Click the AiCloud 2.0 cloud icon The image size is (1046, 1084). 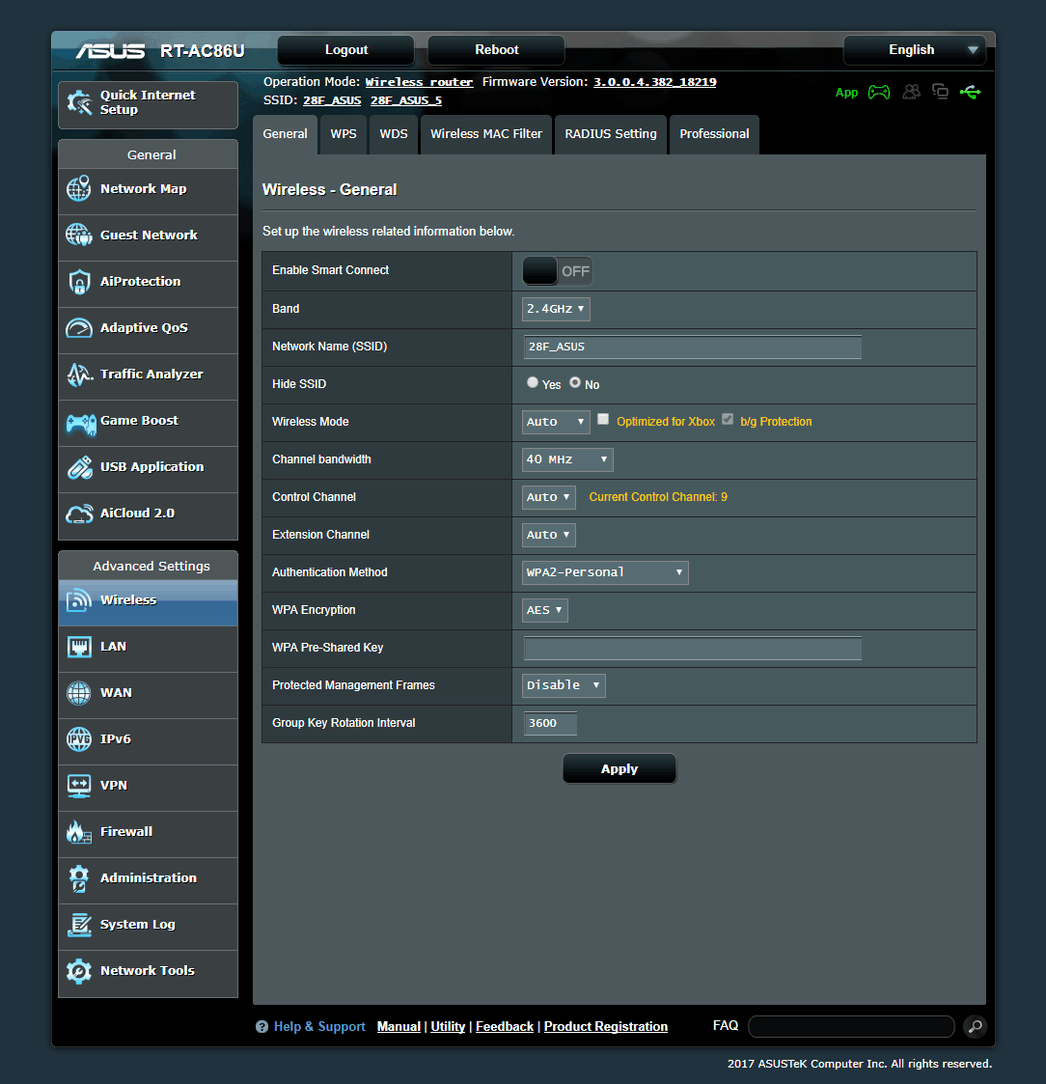(x=79, y=514)
